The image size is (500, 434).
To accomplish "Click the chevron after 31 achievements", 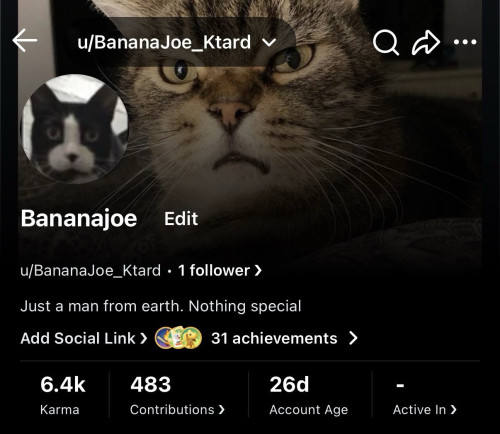I will tap(353, 338).
